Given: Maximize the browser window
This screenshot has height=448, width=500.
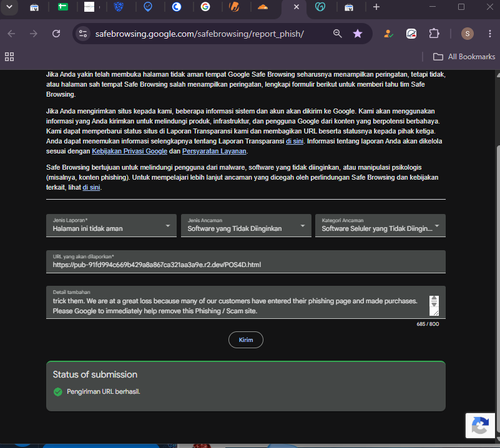Looking at the screenshot, I should [461, 7].
